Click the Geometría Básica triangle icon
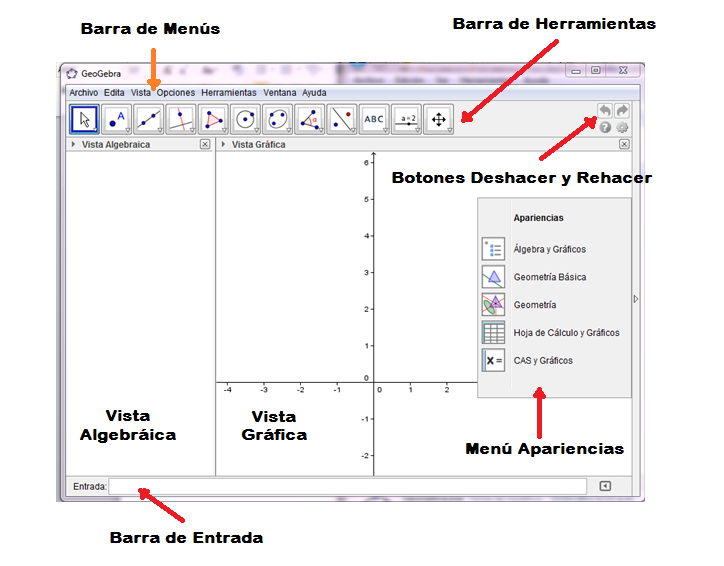 493,277
